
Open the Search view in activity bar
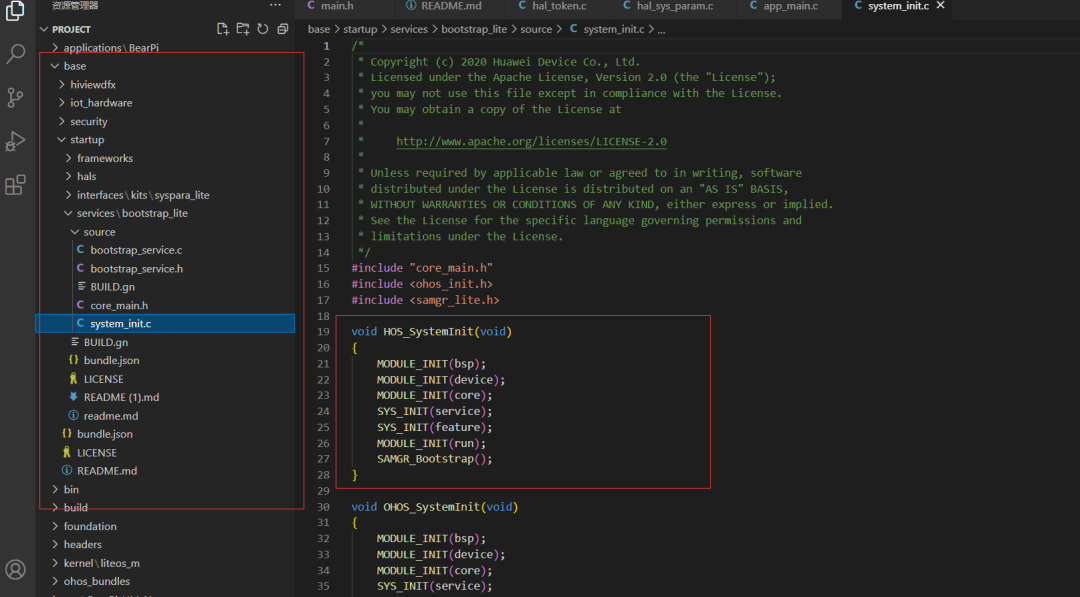15,54
